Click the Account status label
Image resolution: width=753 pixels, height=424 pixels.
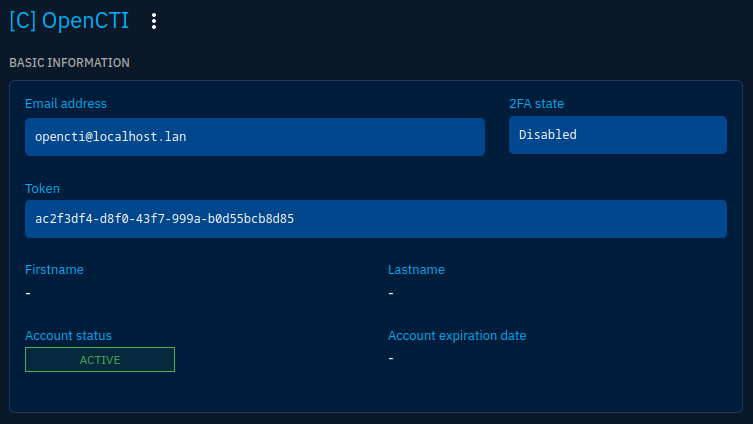coord(68,336)
